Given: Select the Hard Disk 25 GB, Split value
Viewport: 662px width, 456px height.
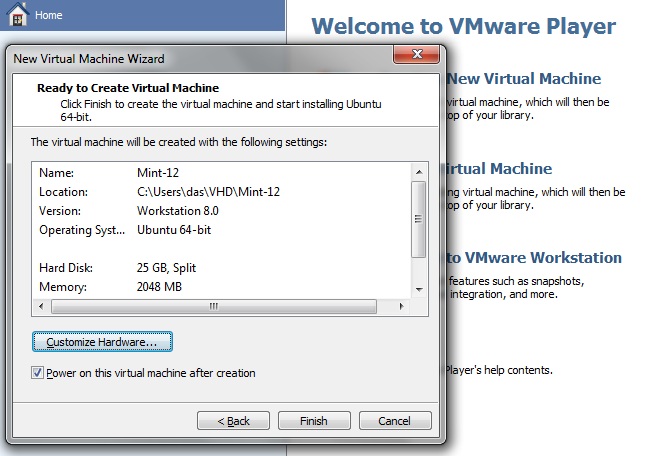Looking at the screenshot, I should pos(166,268).
